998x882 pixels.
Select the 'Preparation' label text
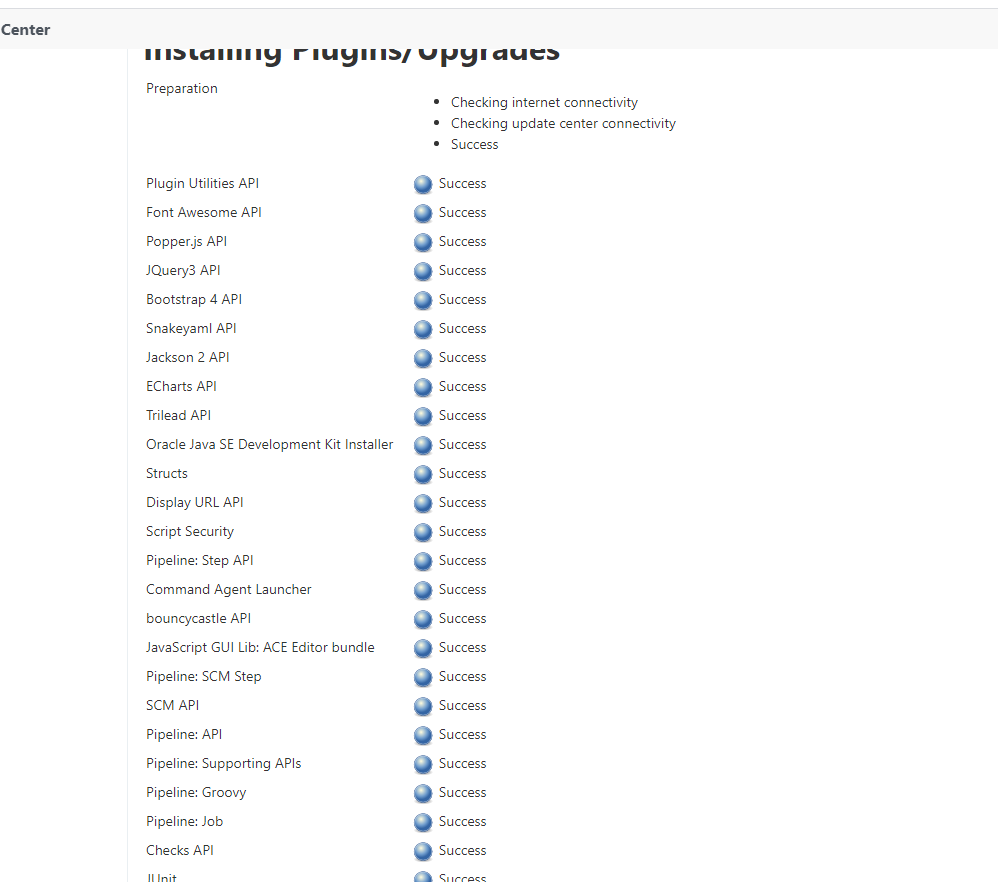[x=181, y=88]
